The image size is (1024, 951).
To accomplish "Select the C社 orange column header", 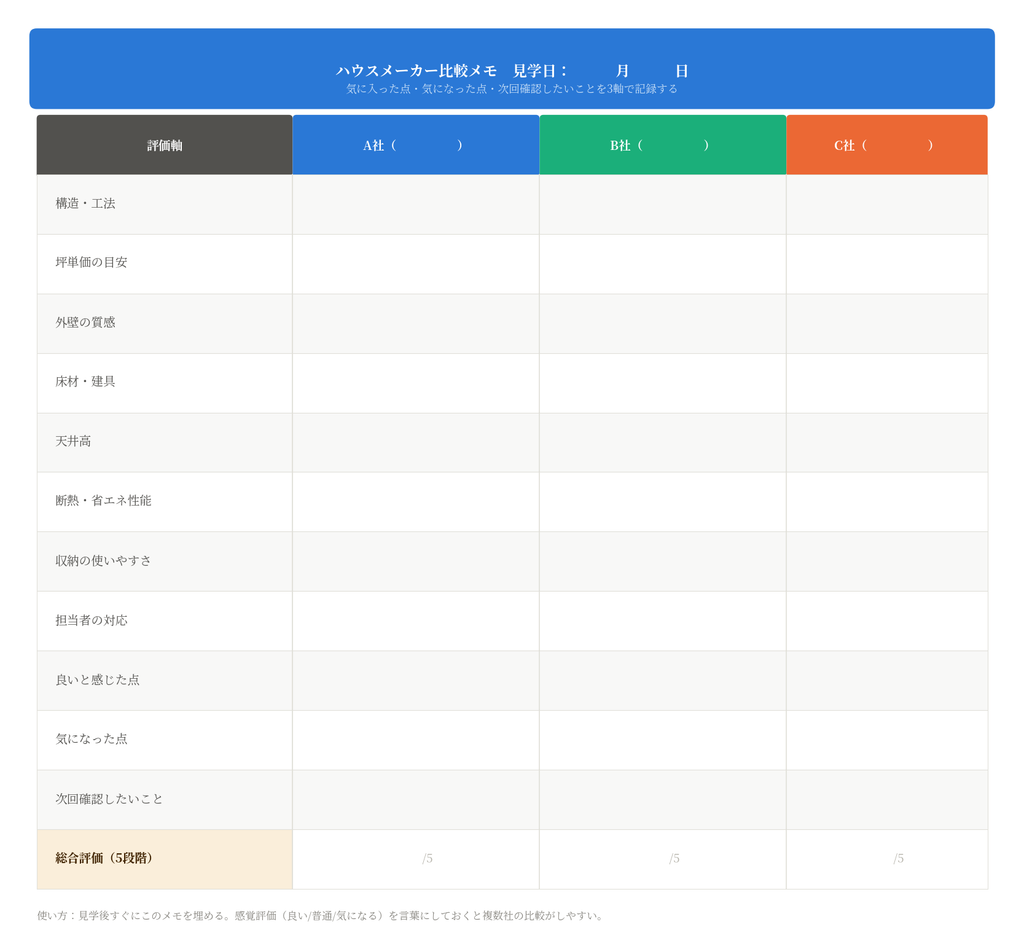I will [887, 145].
